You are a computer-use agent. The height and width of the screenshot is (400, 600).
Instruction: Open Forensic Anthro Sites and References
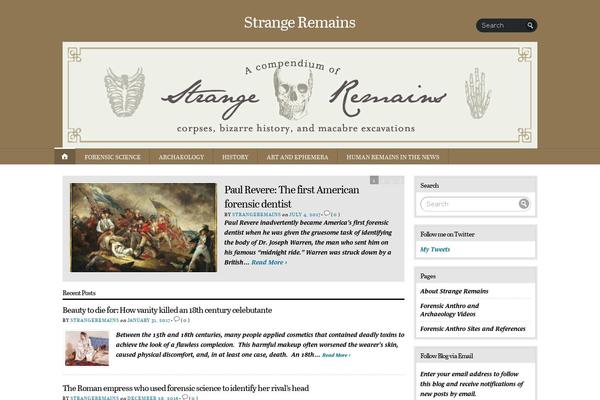473,329
